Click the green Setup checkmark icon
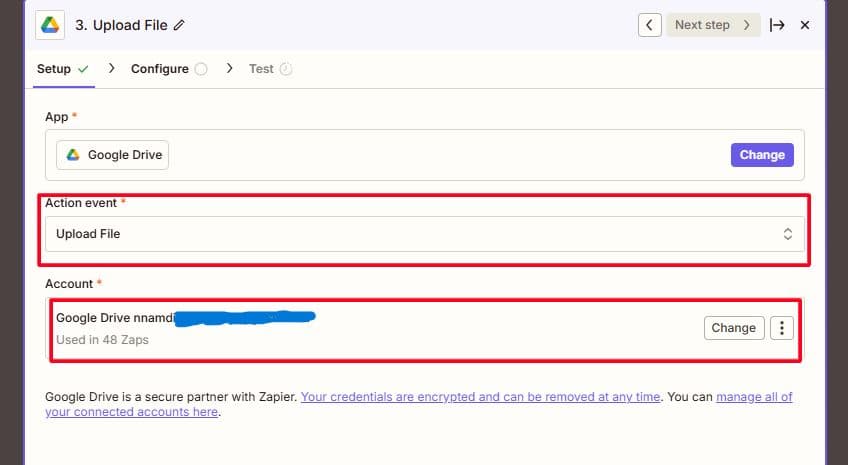Viewport: 848px width, 465px height. pos(83,69)
